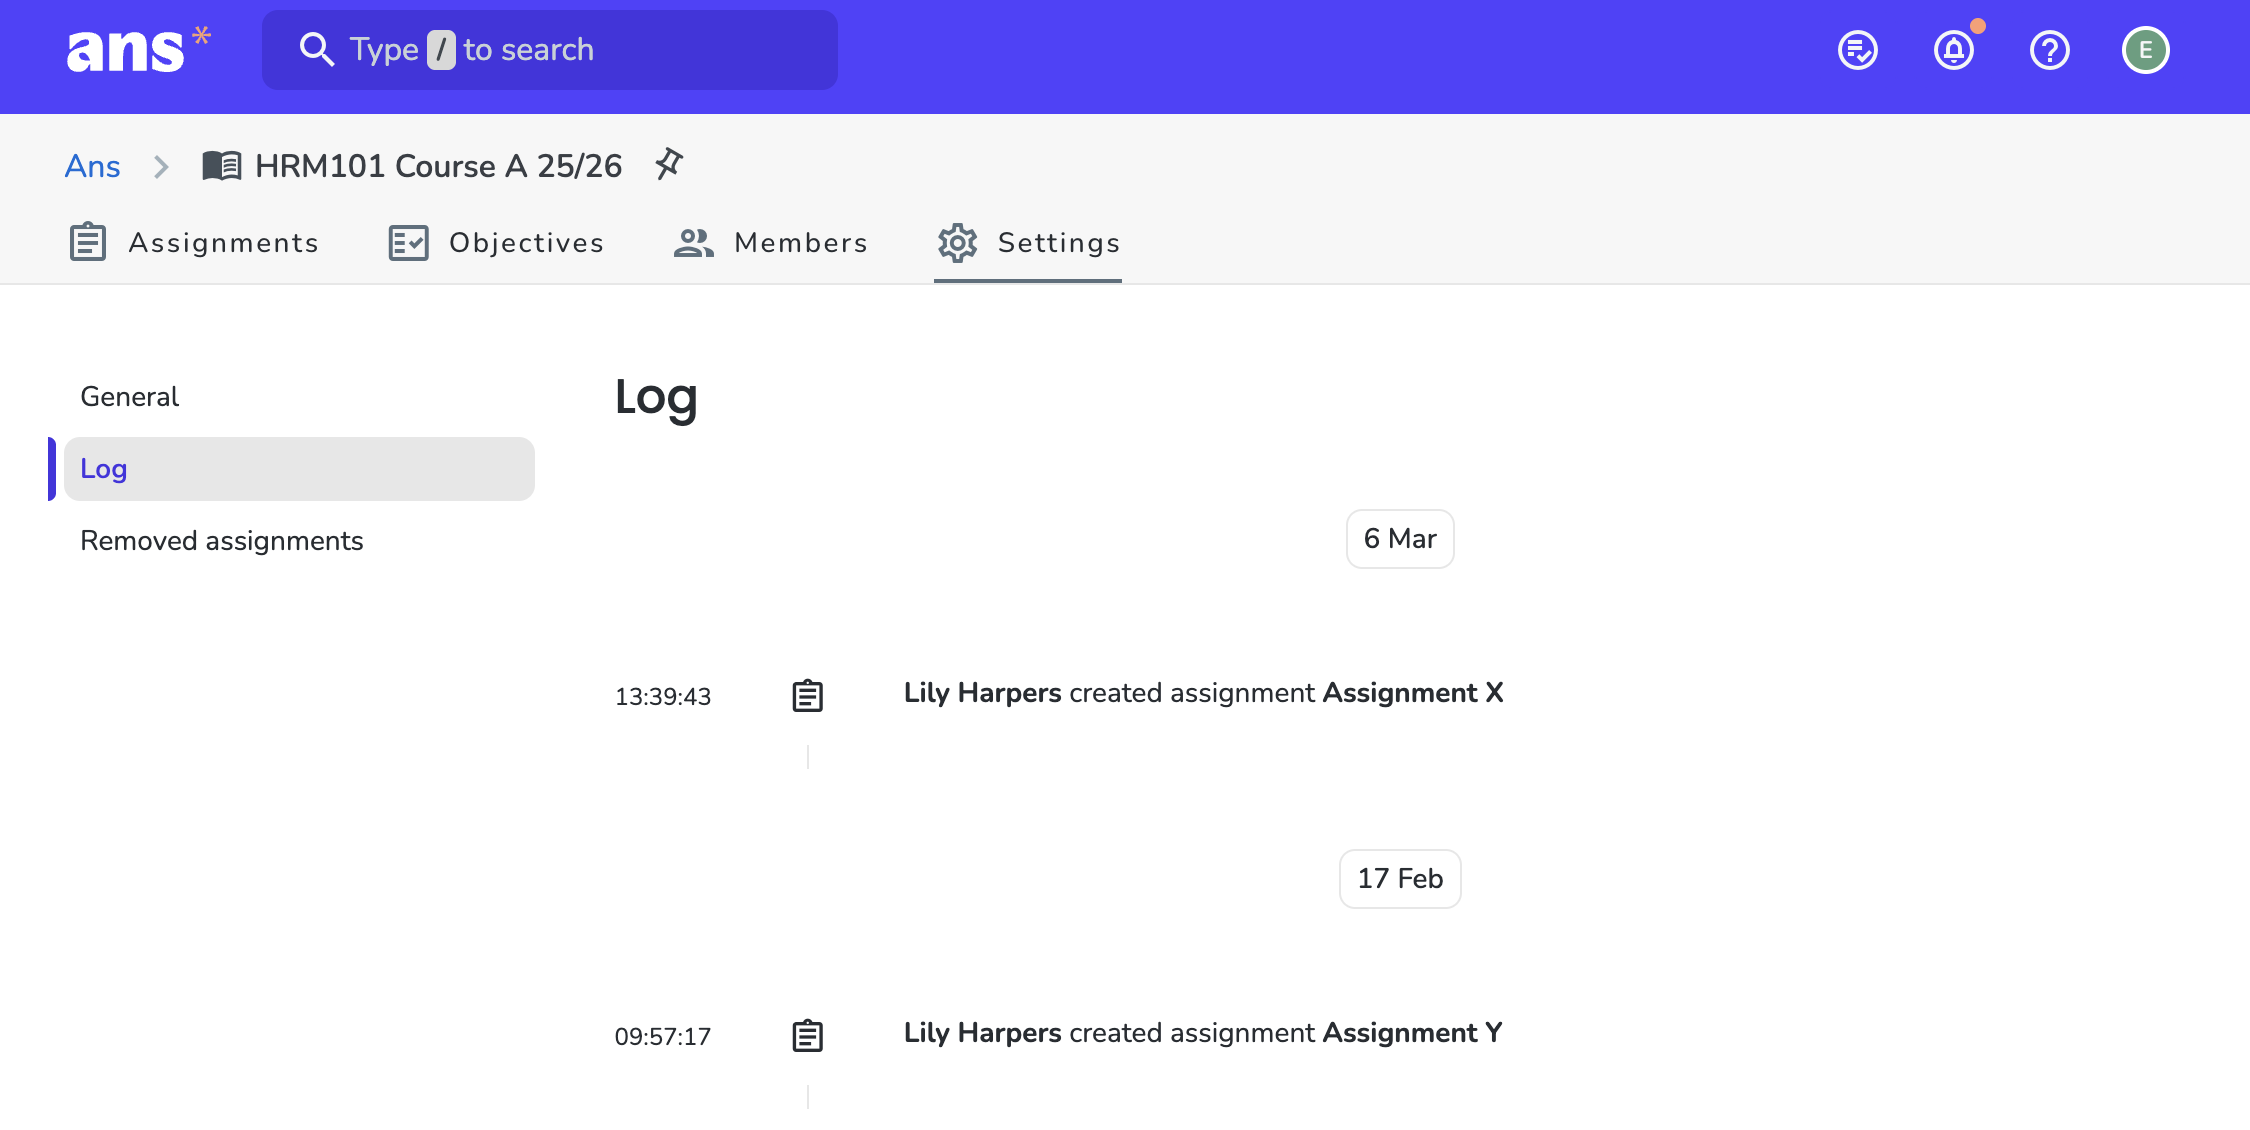The width and height of the screenshot is (2250, 1130).
Task: Click timestamp 09:57:17
Action: [x=663, y=1037]
